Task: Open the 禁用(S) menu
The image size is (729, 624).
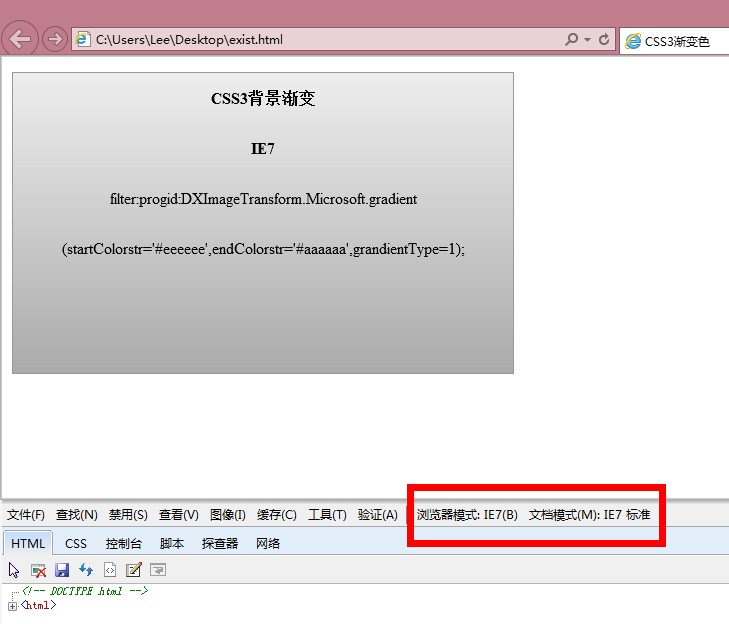Action: pyautogui.click(x=128, y=515)
